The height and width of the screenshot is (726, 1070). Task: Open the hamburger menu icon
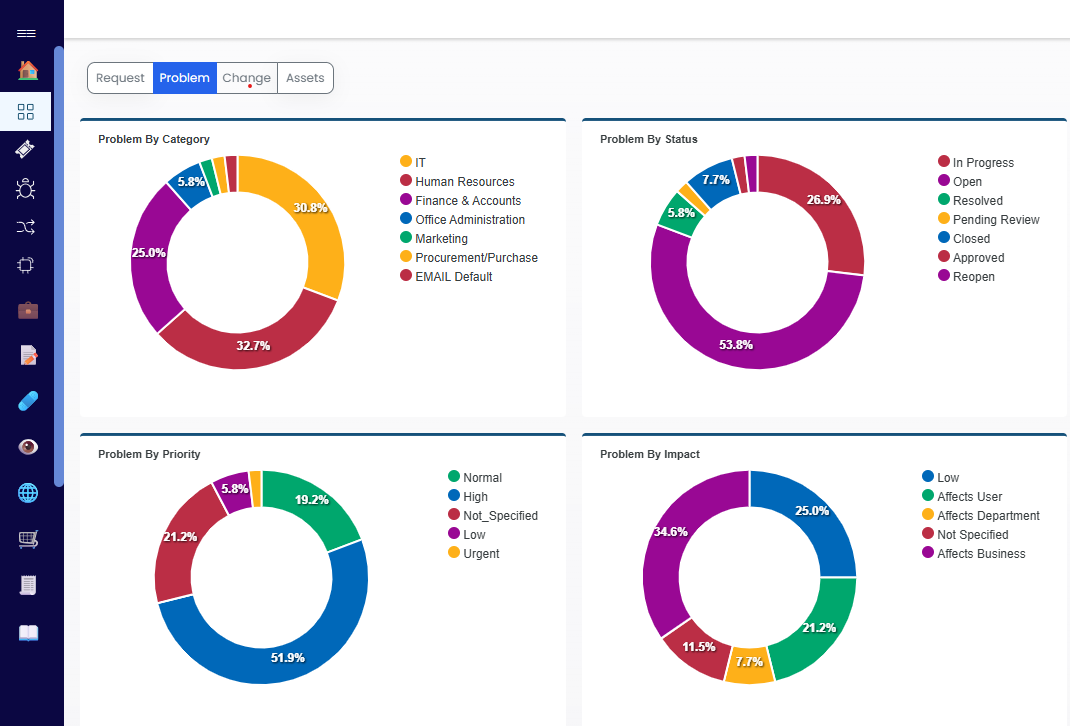(x=26, y=33)
